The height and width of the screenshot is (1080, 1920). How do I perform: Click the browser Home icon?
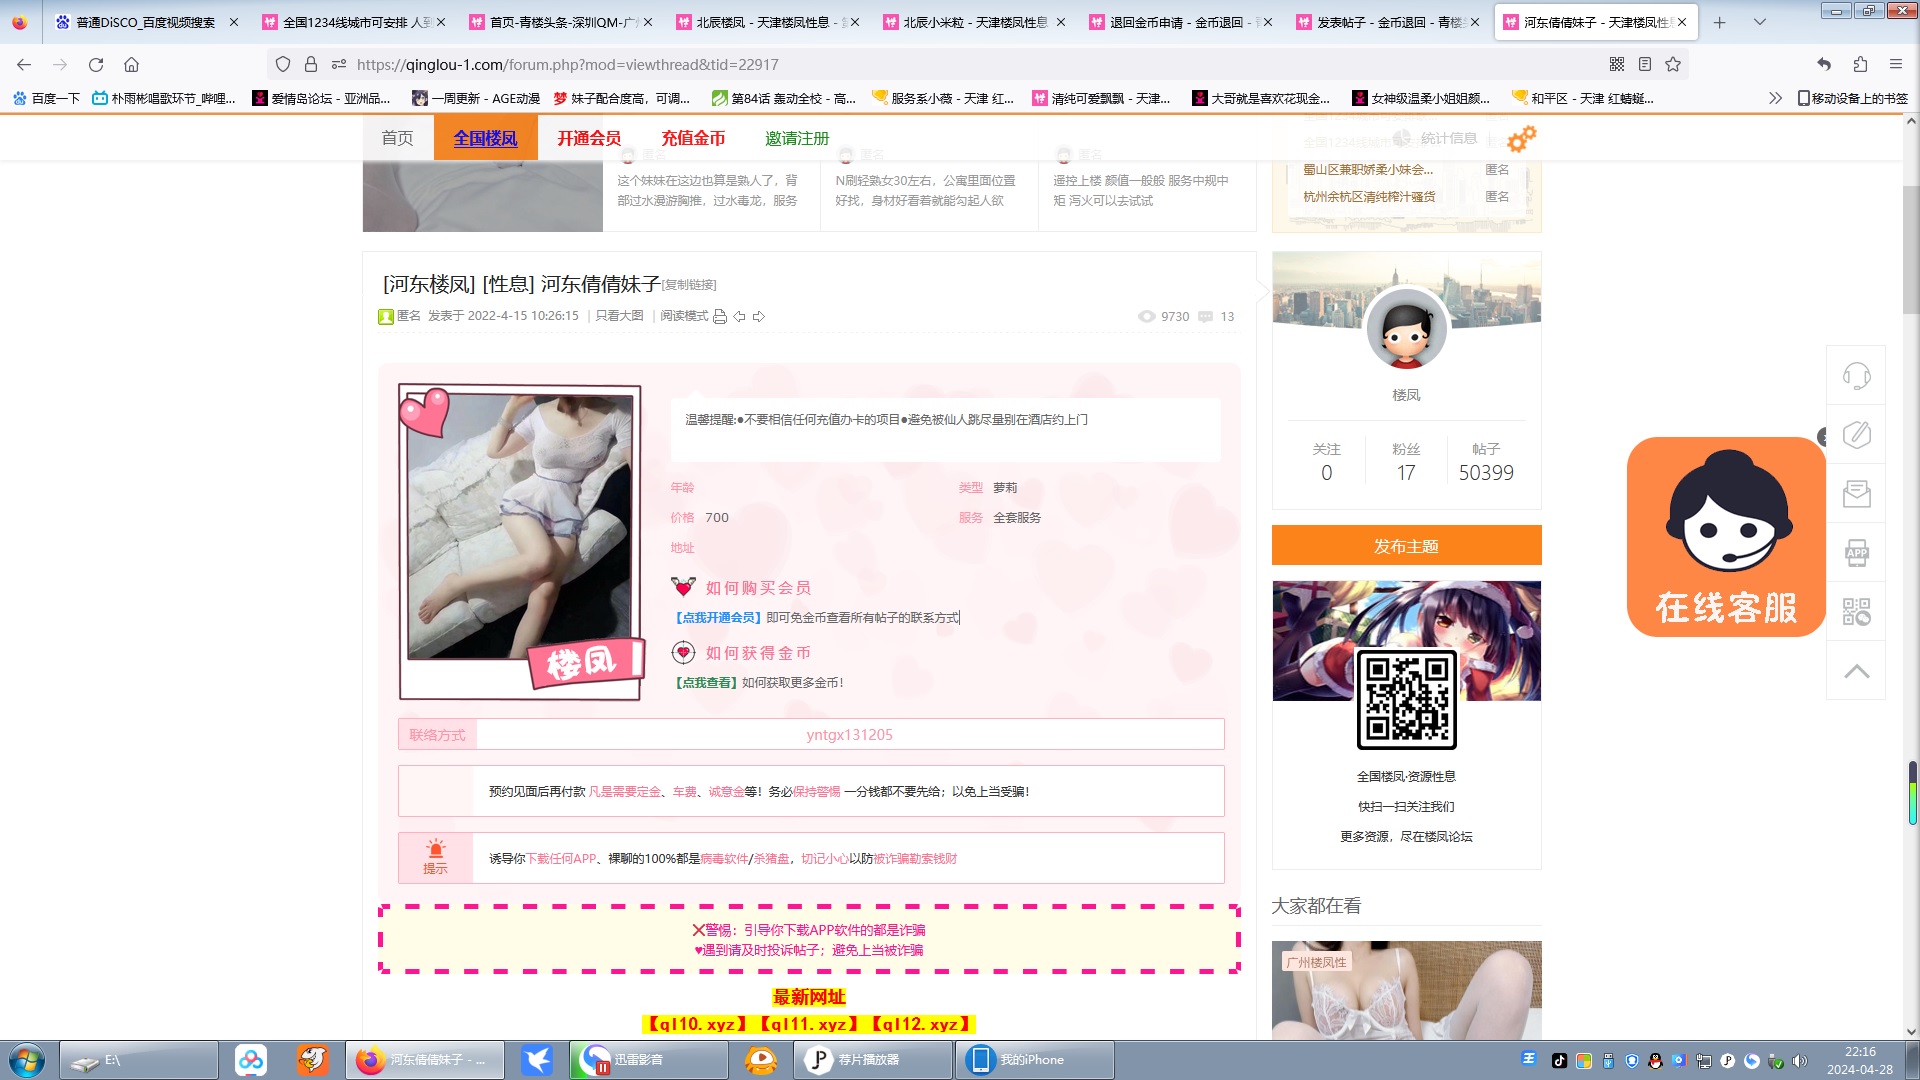point(131,64)
